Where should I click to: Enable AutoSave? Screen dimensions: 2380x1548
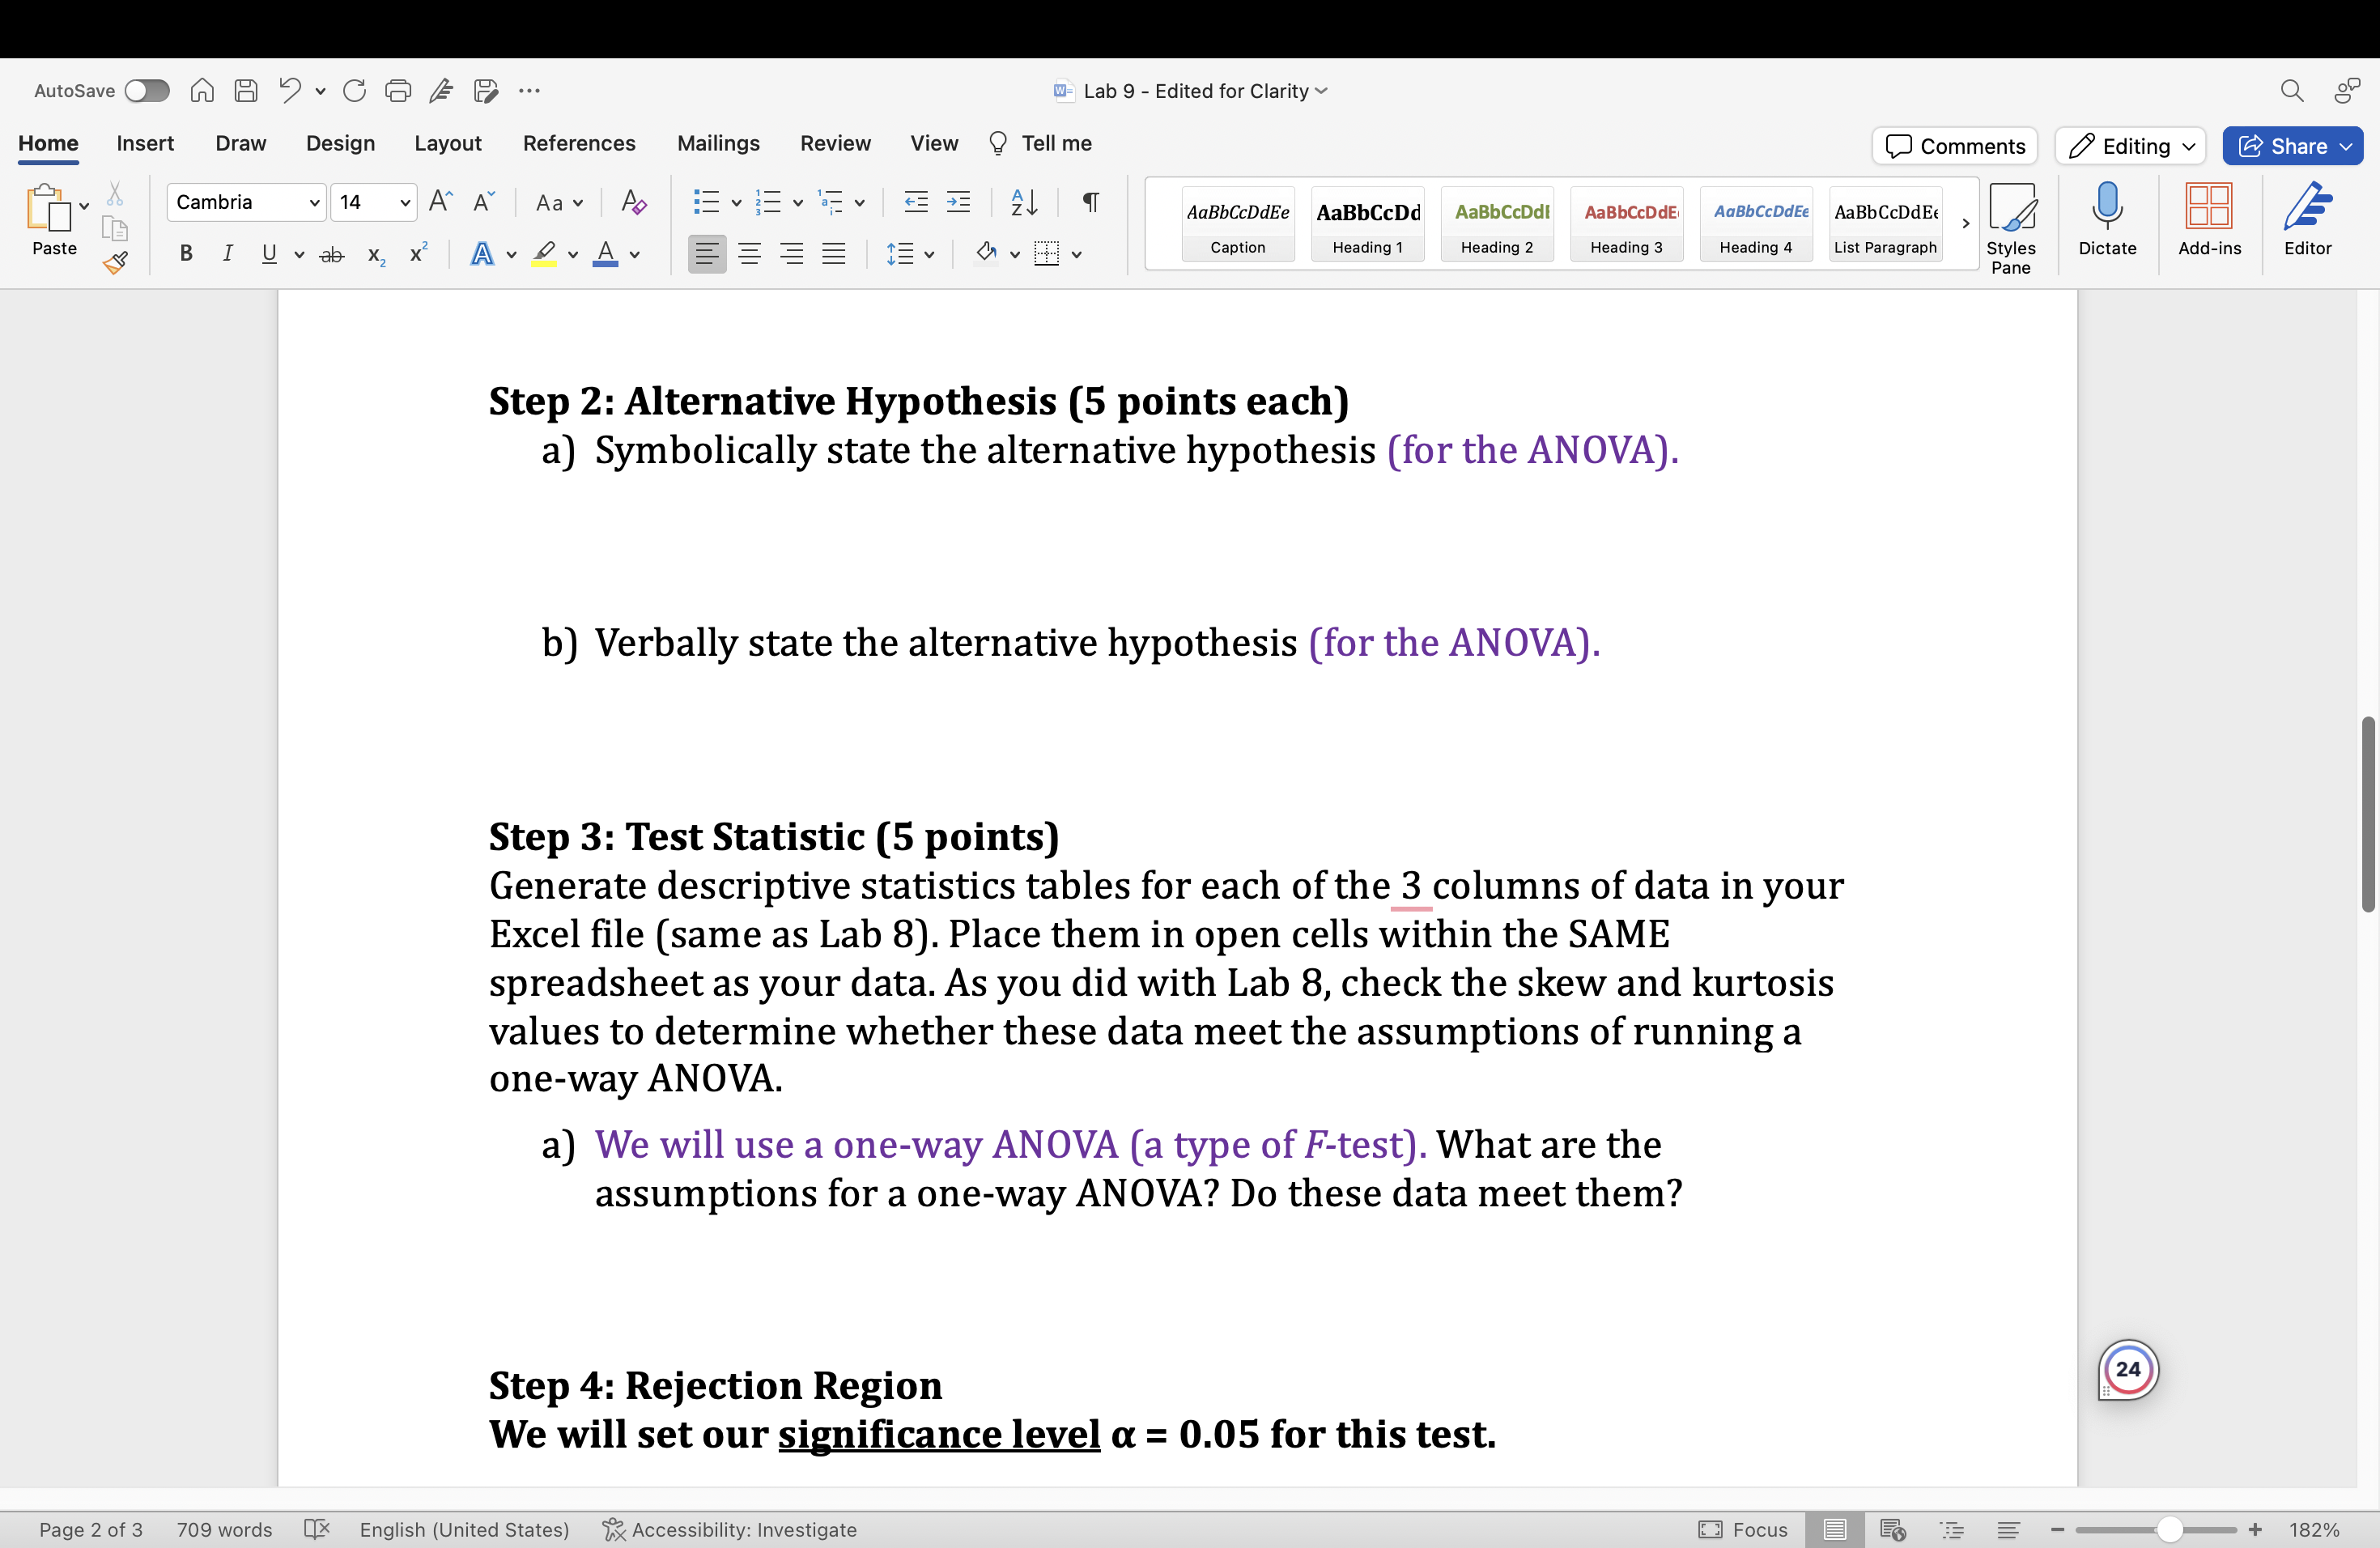[x=147, y=90]
